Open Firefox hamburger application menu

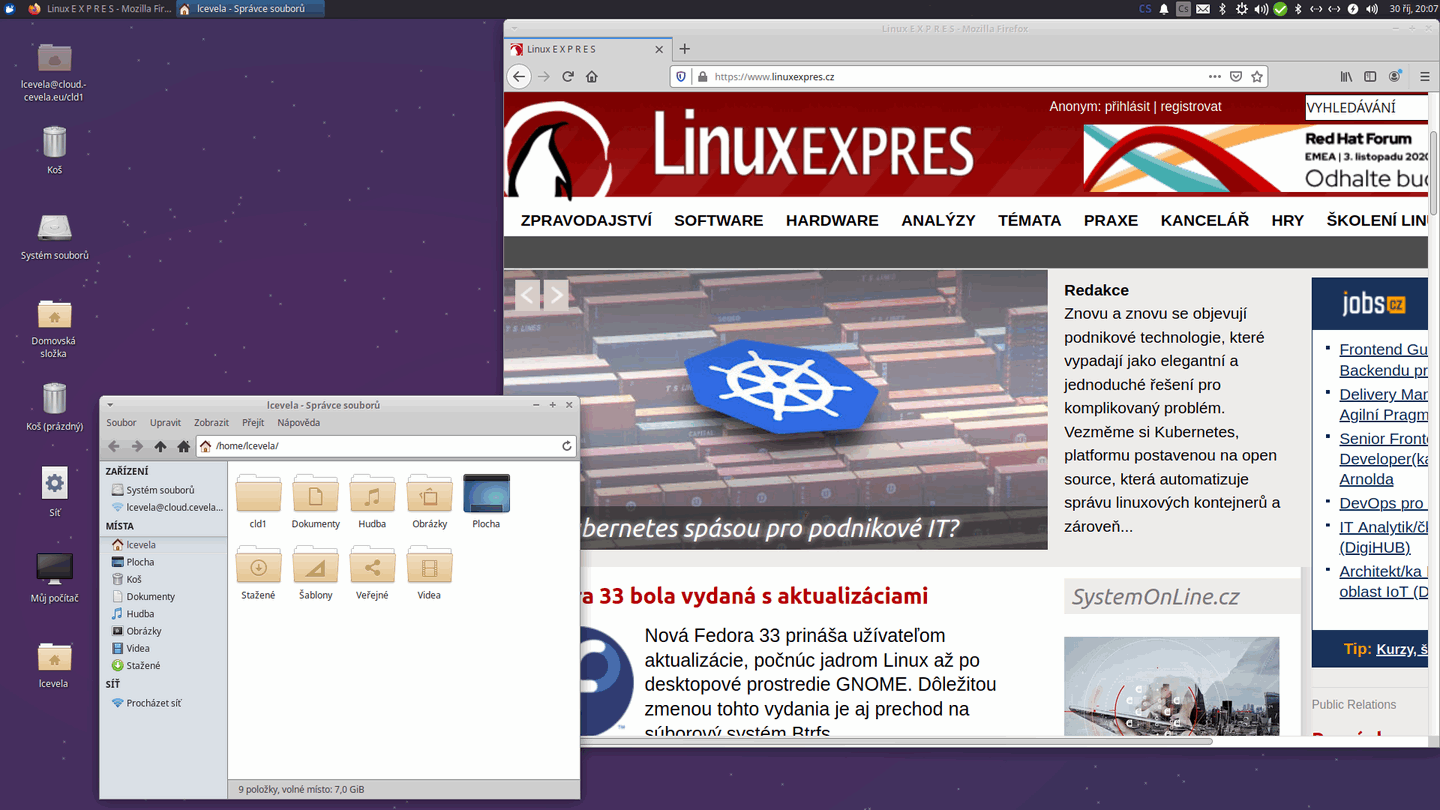tap(1425, 76)
